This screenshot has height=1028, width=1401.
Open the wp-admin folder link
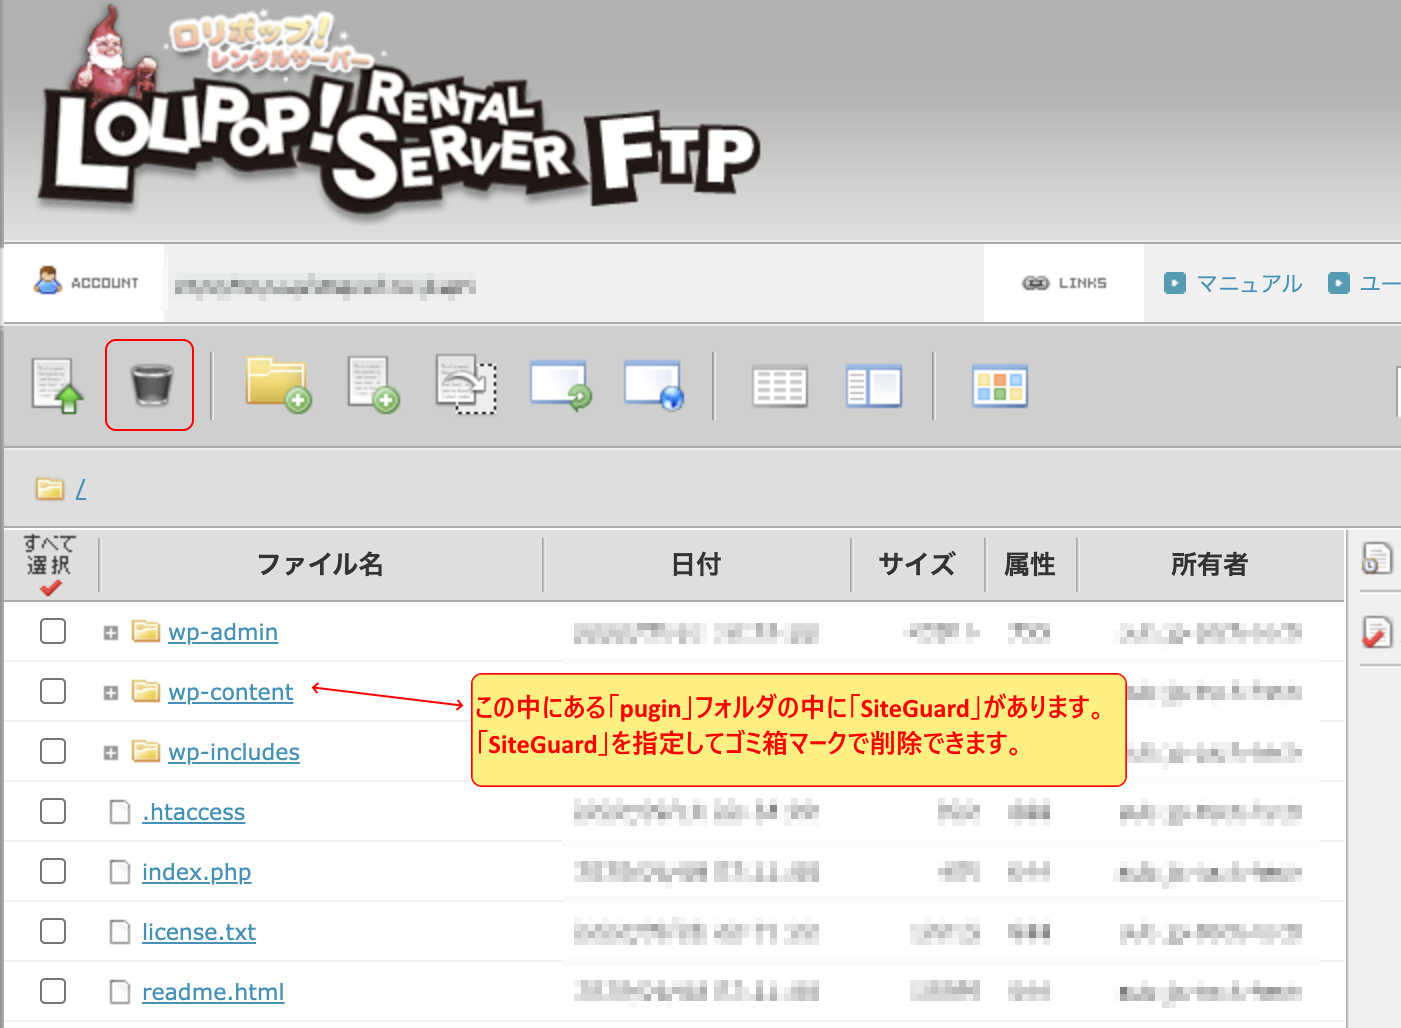[223, 632]
